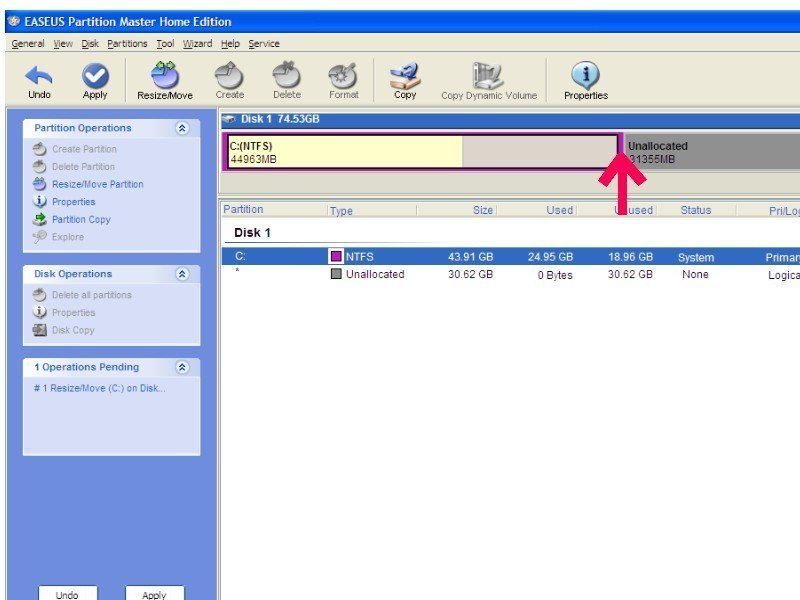
Task: Click the Undo button at sidebar bottom
Action: click(x=67, y=593)
